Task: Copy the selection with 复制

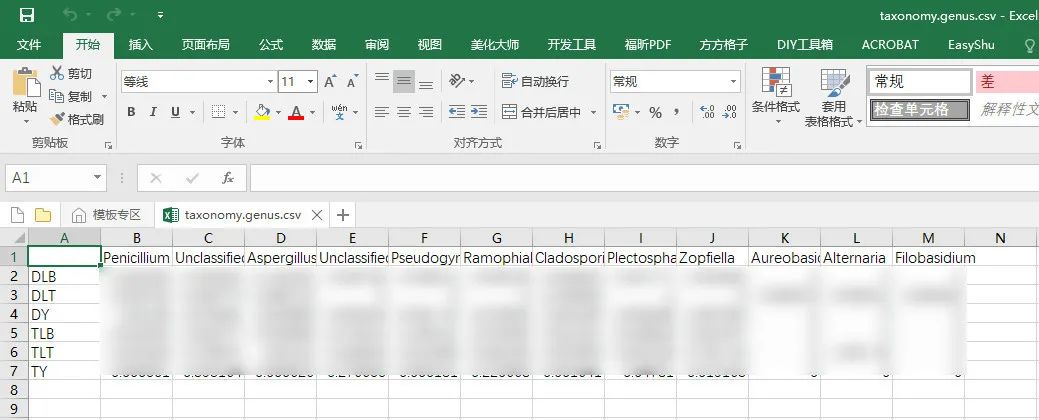Action: click(x=72, y=97)
